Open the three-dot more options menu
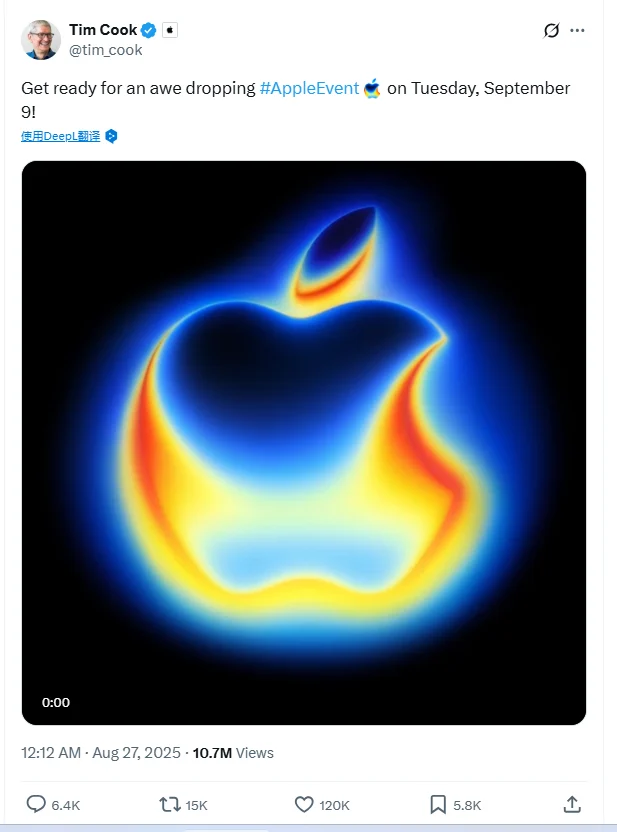 pyautogui.click(x=578, y=31)
